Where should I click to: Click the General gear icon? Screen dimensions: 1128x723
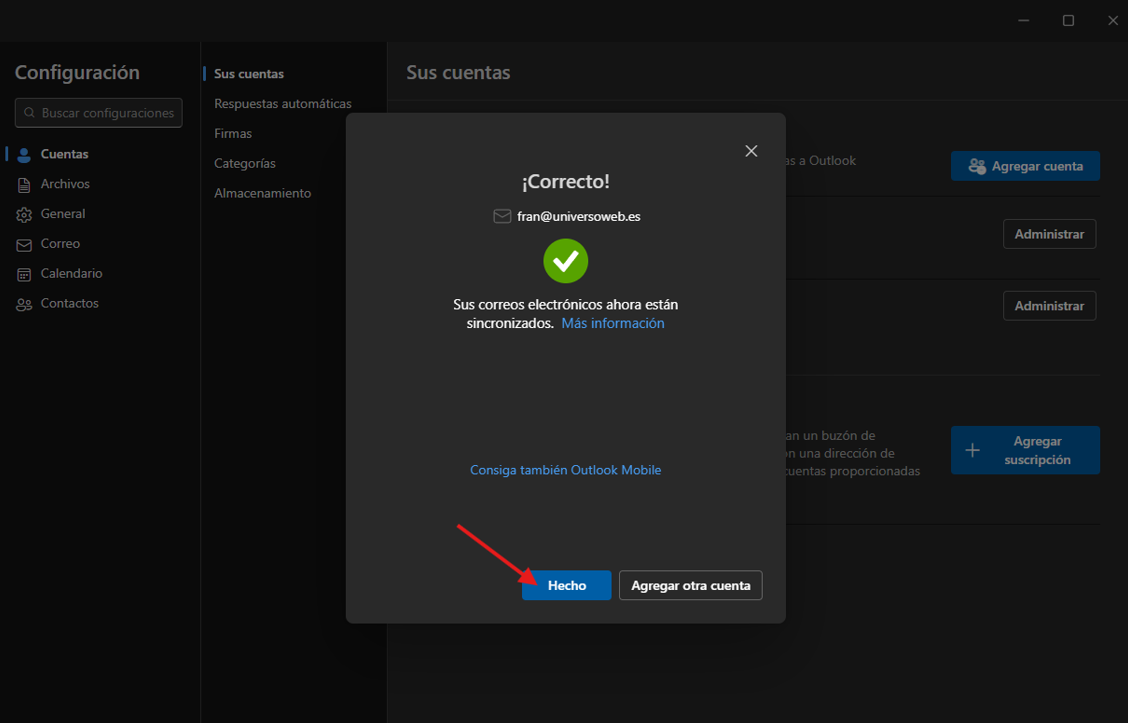click(x=24, y=215)
